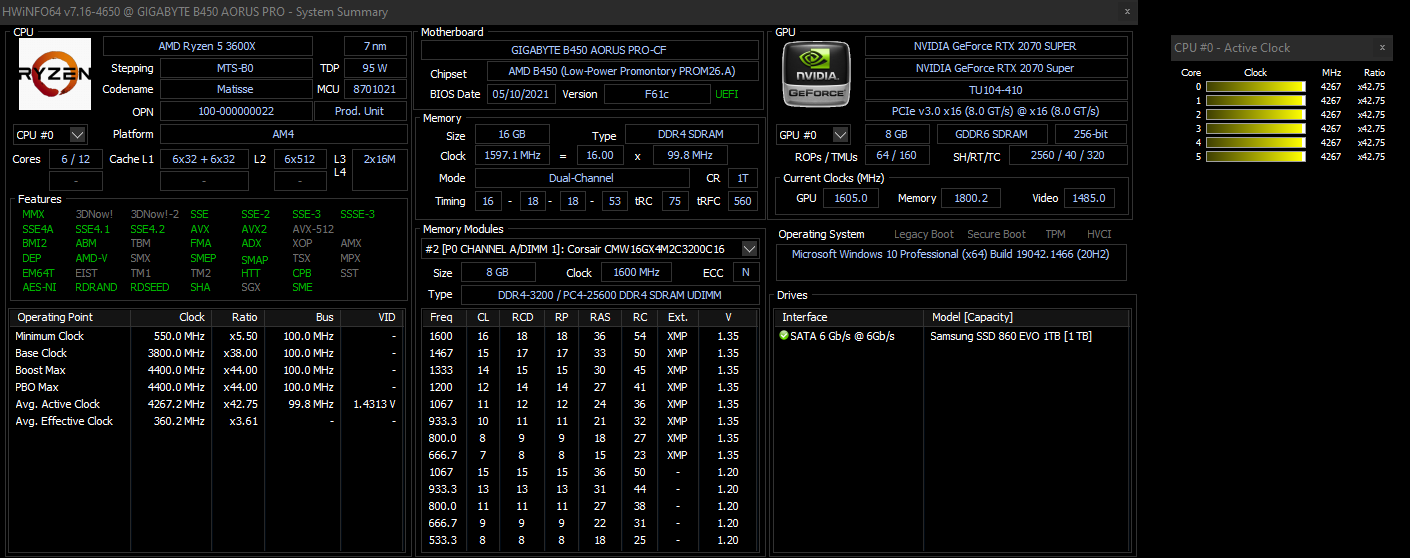This screenshot has height=558, width=1410.
Task: Click the 6 / 12 cores field
Action: 76,159
